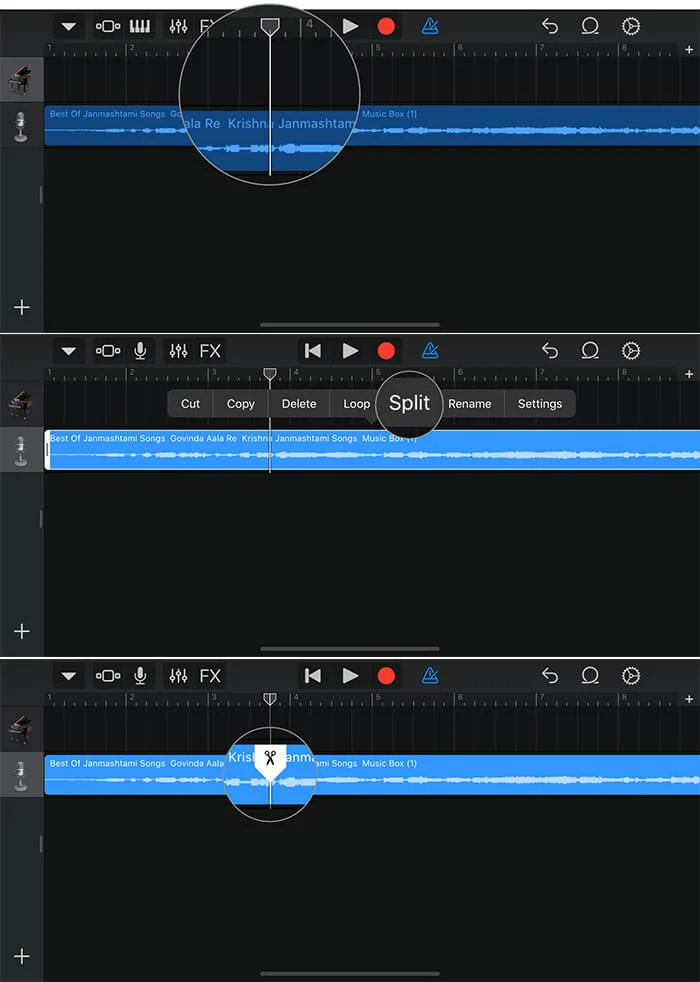Choose Loop from region menu
The image size is (700, 982).
[356, 404]
